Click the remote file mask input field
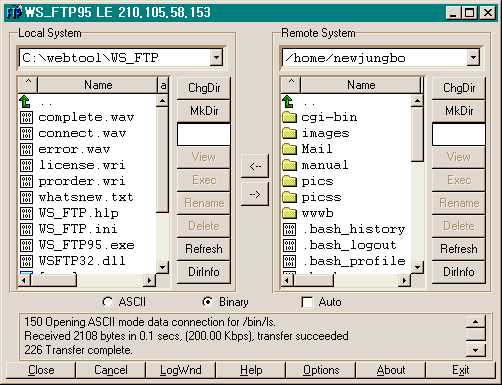The width and height of the screenshot is (502, 385). coord(459,135)
